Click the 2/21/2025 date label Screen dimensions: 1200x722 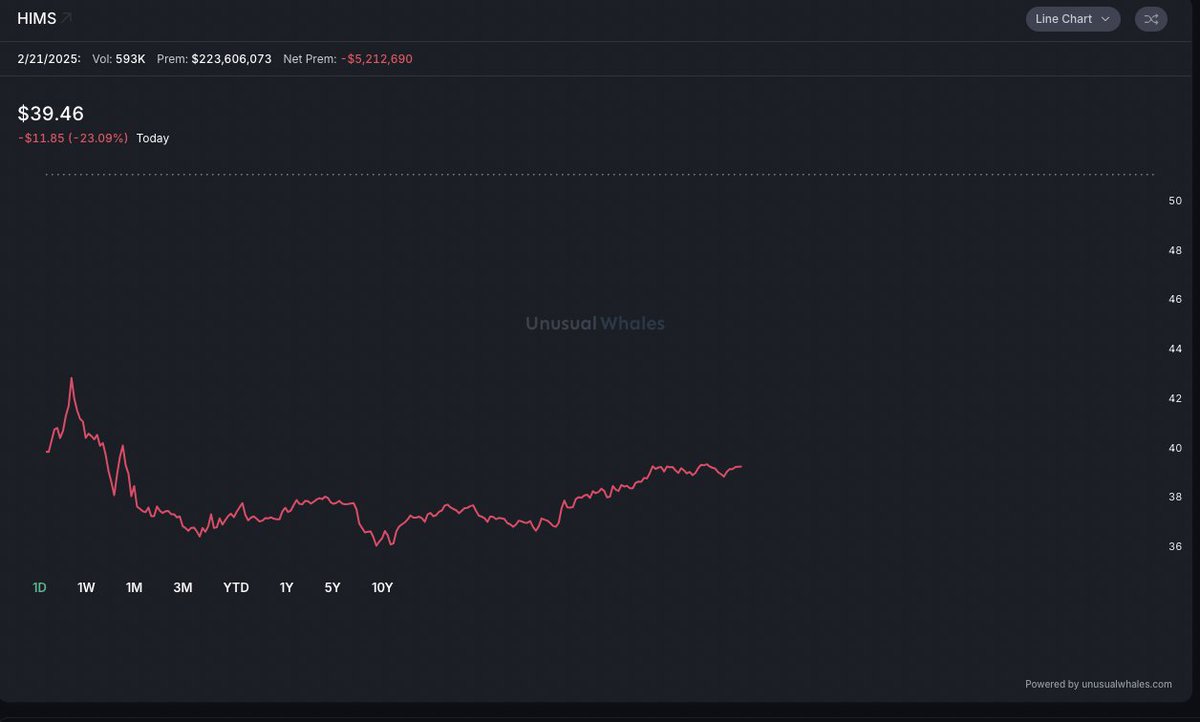49,59
